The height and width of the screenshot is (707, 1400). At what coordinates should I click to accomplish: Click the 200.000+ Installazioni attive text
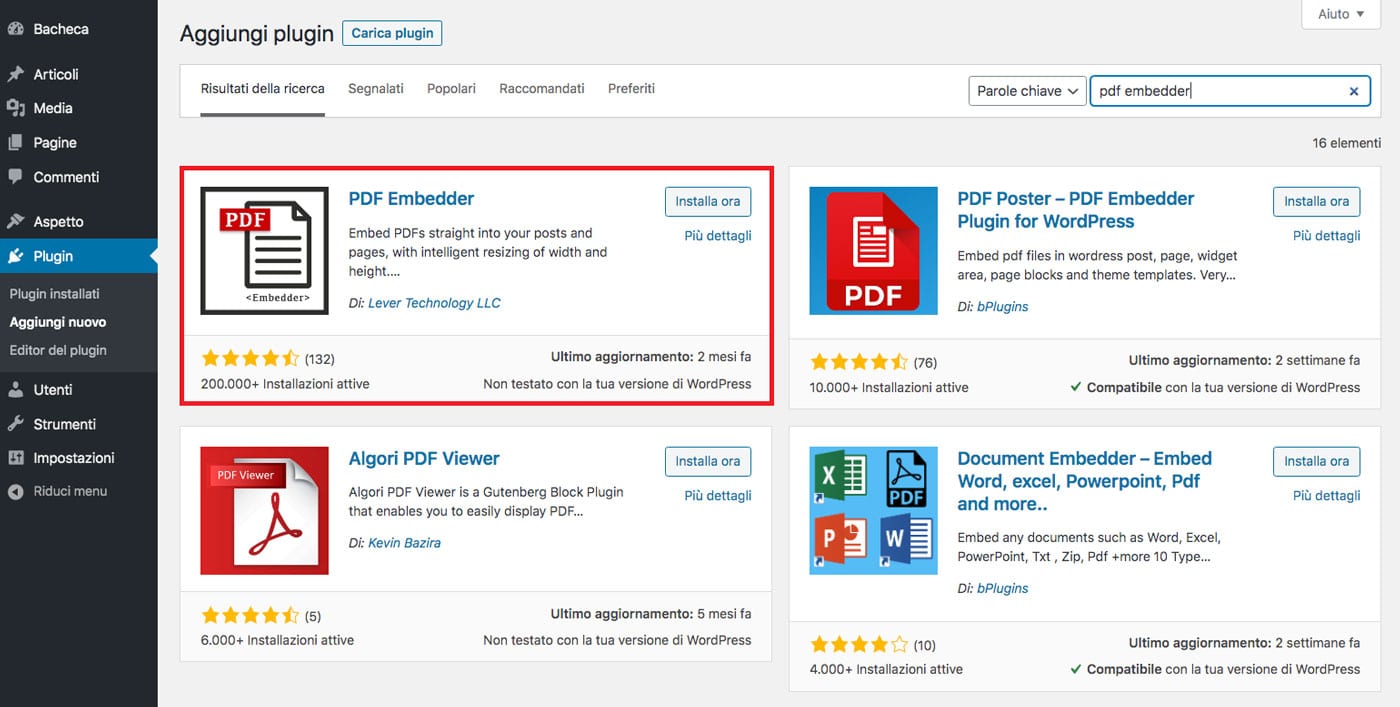pos(285,384)
